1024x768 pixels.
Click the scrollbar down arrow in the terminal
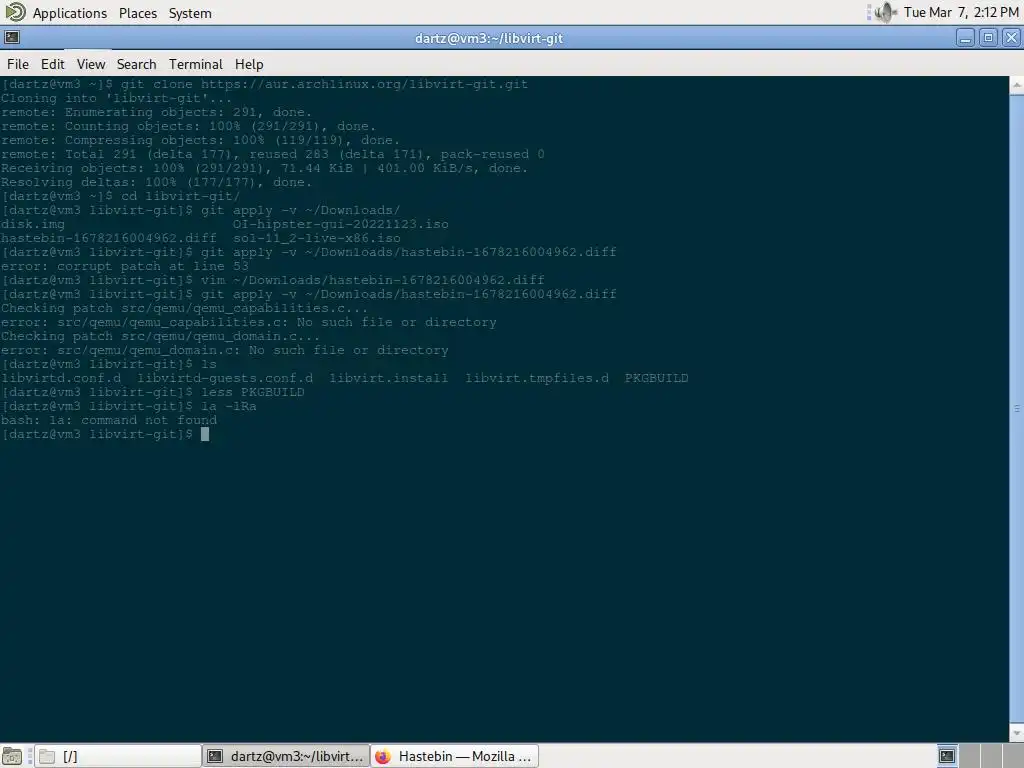coord(1017,733)
